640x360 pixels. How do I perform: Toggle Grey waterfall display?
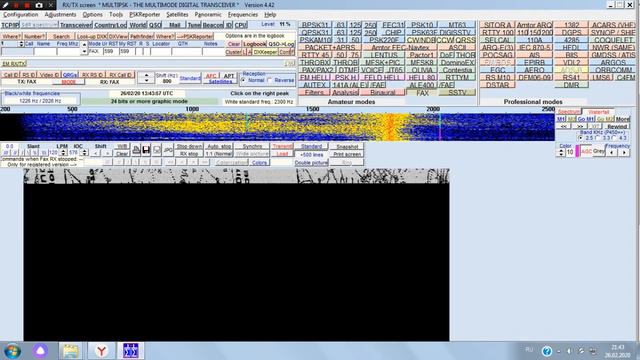[599, 151]
